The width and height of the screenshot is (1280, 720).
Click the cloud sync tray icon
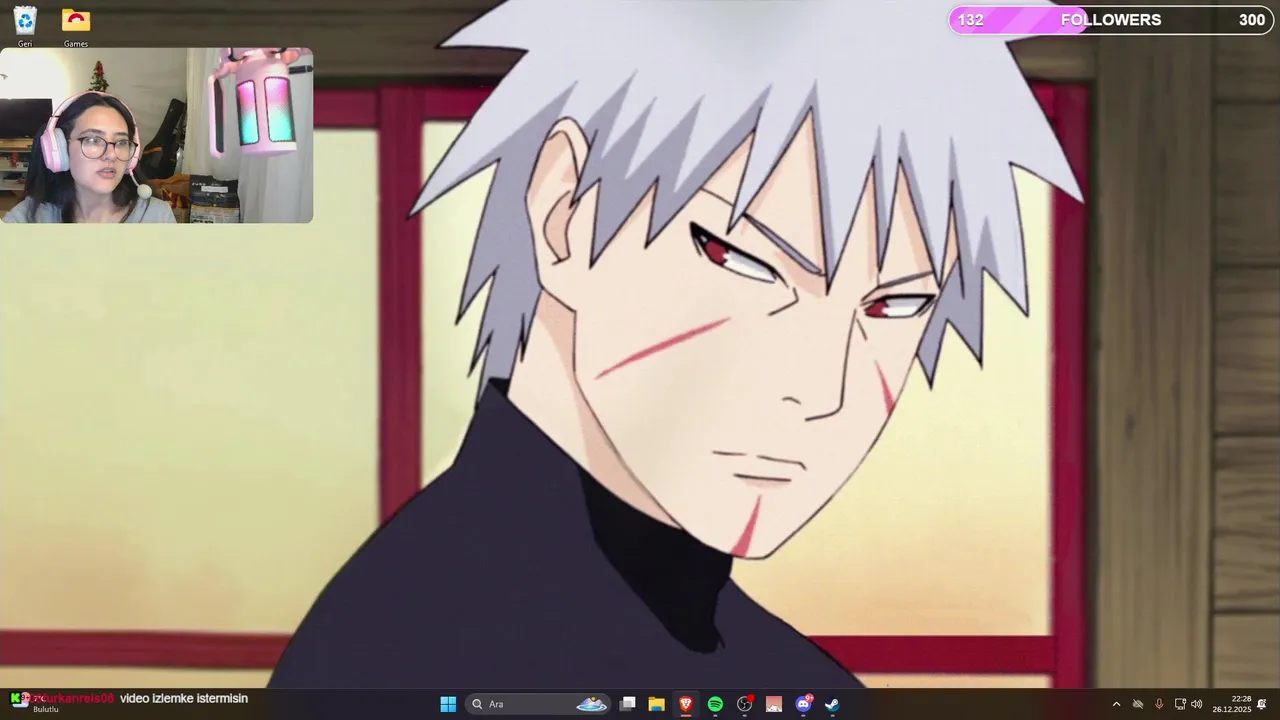pos(1137,704)
